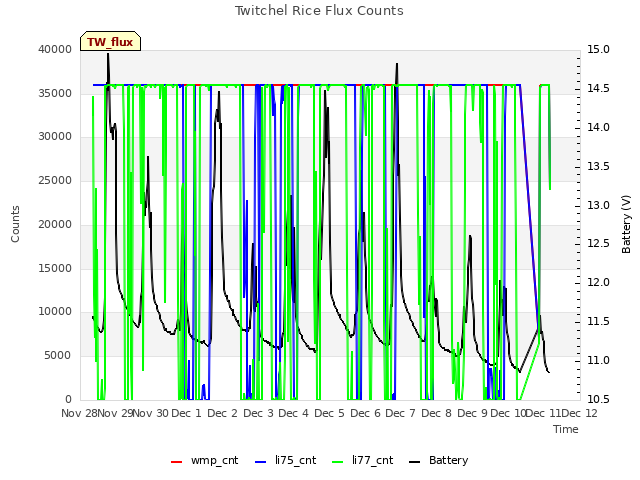This screenshot has width=640, height=480.
Task: Click the 14.0 battery axis tick
Action: (x=598, y=127)
